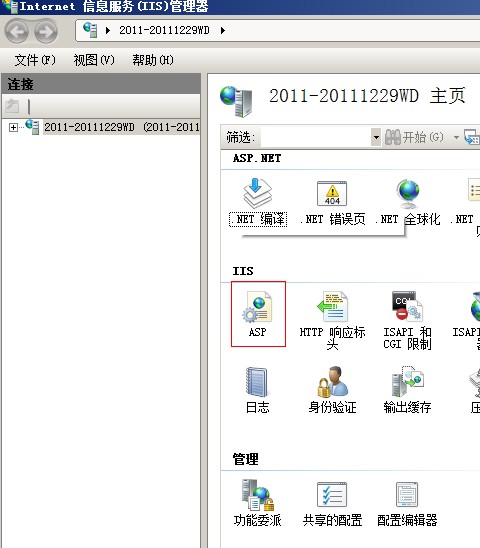Open the 输出缓存 icon
The image size is (480, 548).
407,382
